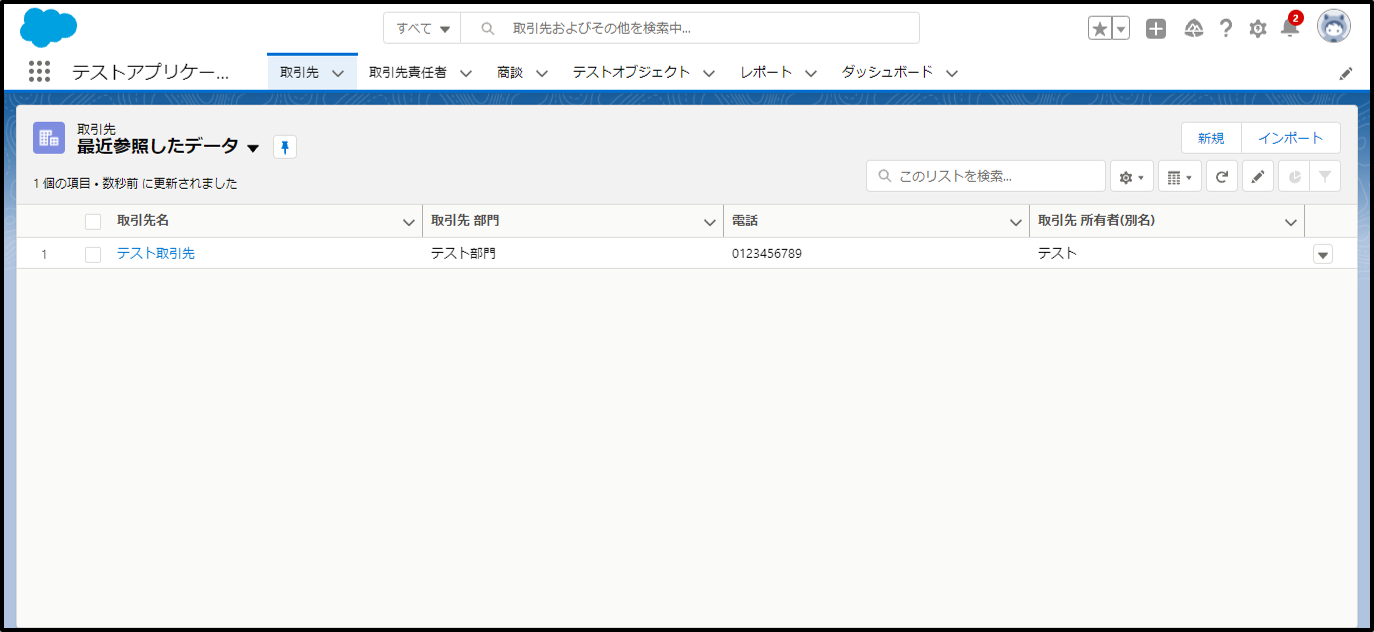
Task: Open the レポート tab
Action: (766, 73)
